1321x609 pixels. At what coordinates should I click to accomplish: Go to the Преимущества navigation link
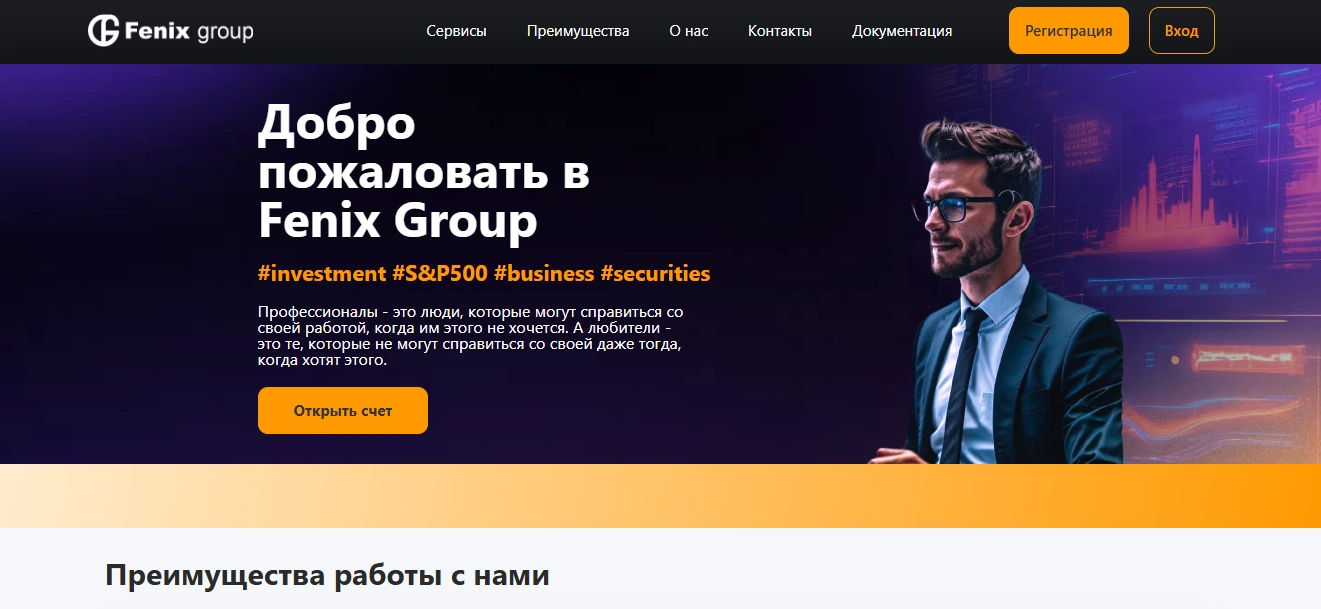tap(578, 31)
